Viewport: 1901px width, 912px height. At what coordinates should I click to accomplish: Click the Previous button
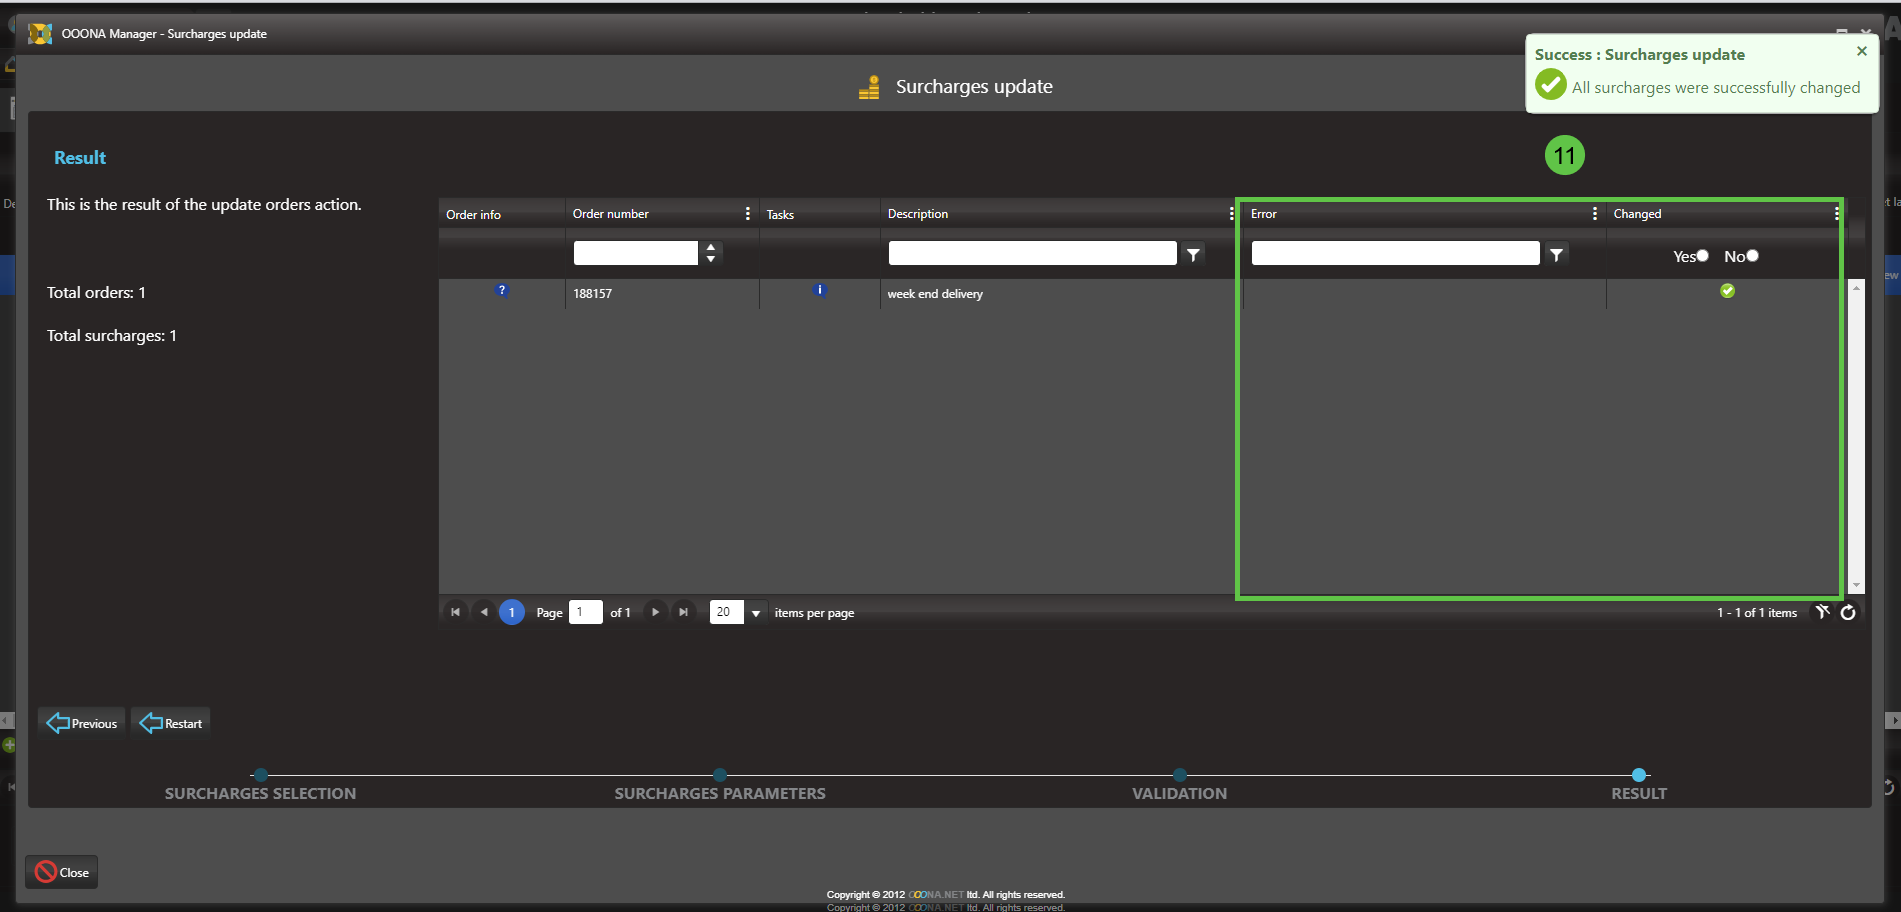tap(82, 723)
